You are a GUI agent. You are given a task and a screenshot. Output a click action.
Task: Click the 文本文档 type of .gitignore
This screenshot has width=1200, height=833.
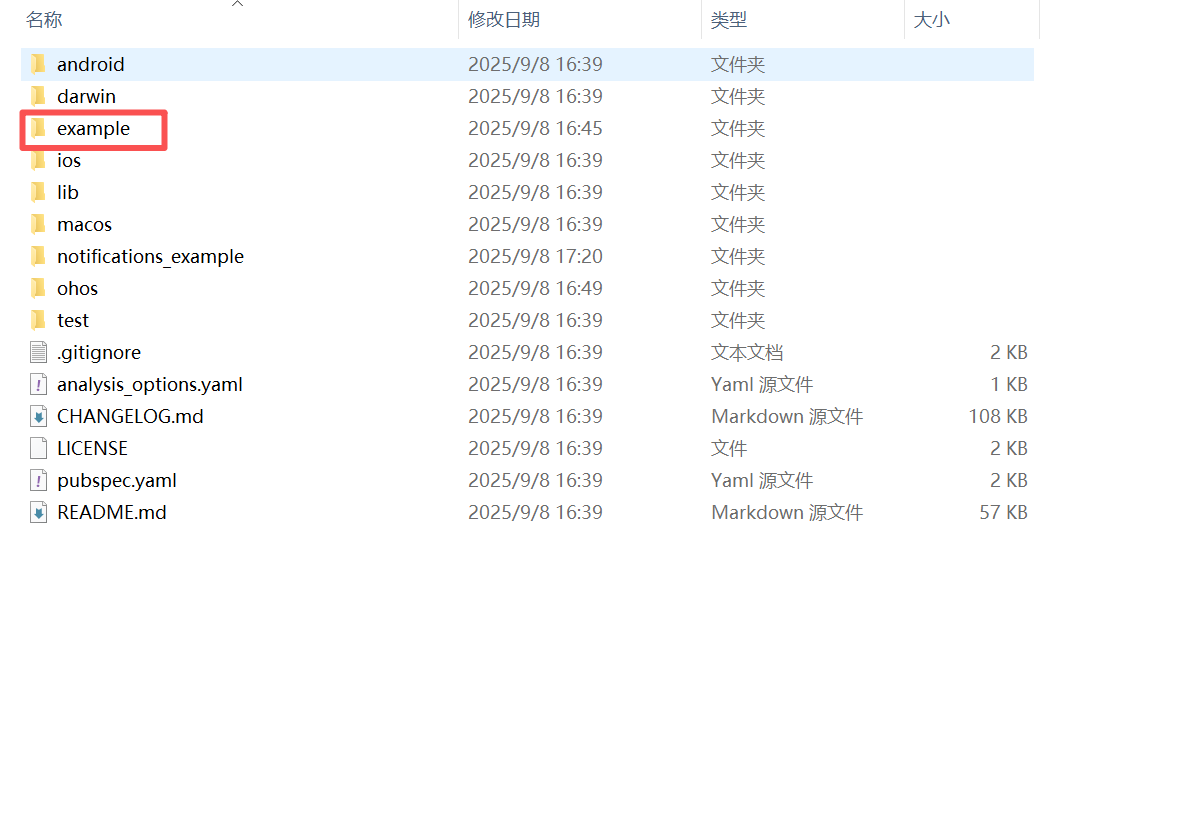coord(747,352)
